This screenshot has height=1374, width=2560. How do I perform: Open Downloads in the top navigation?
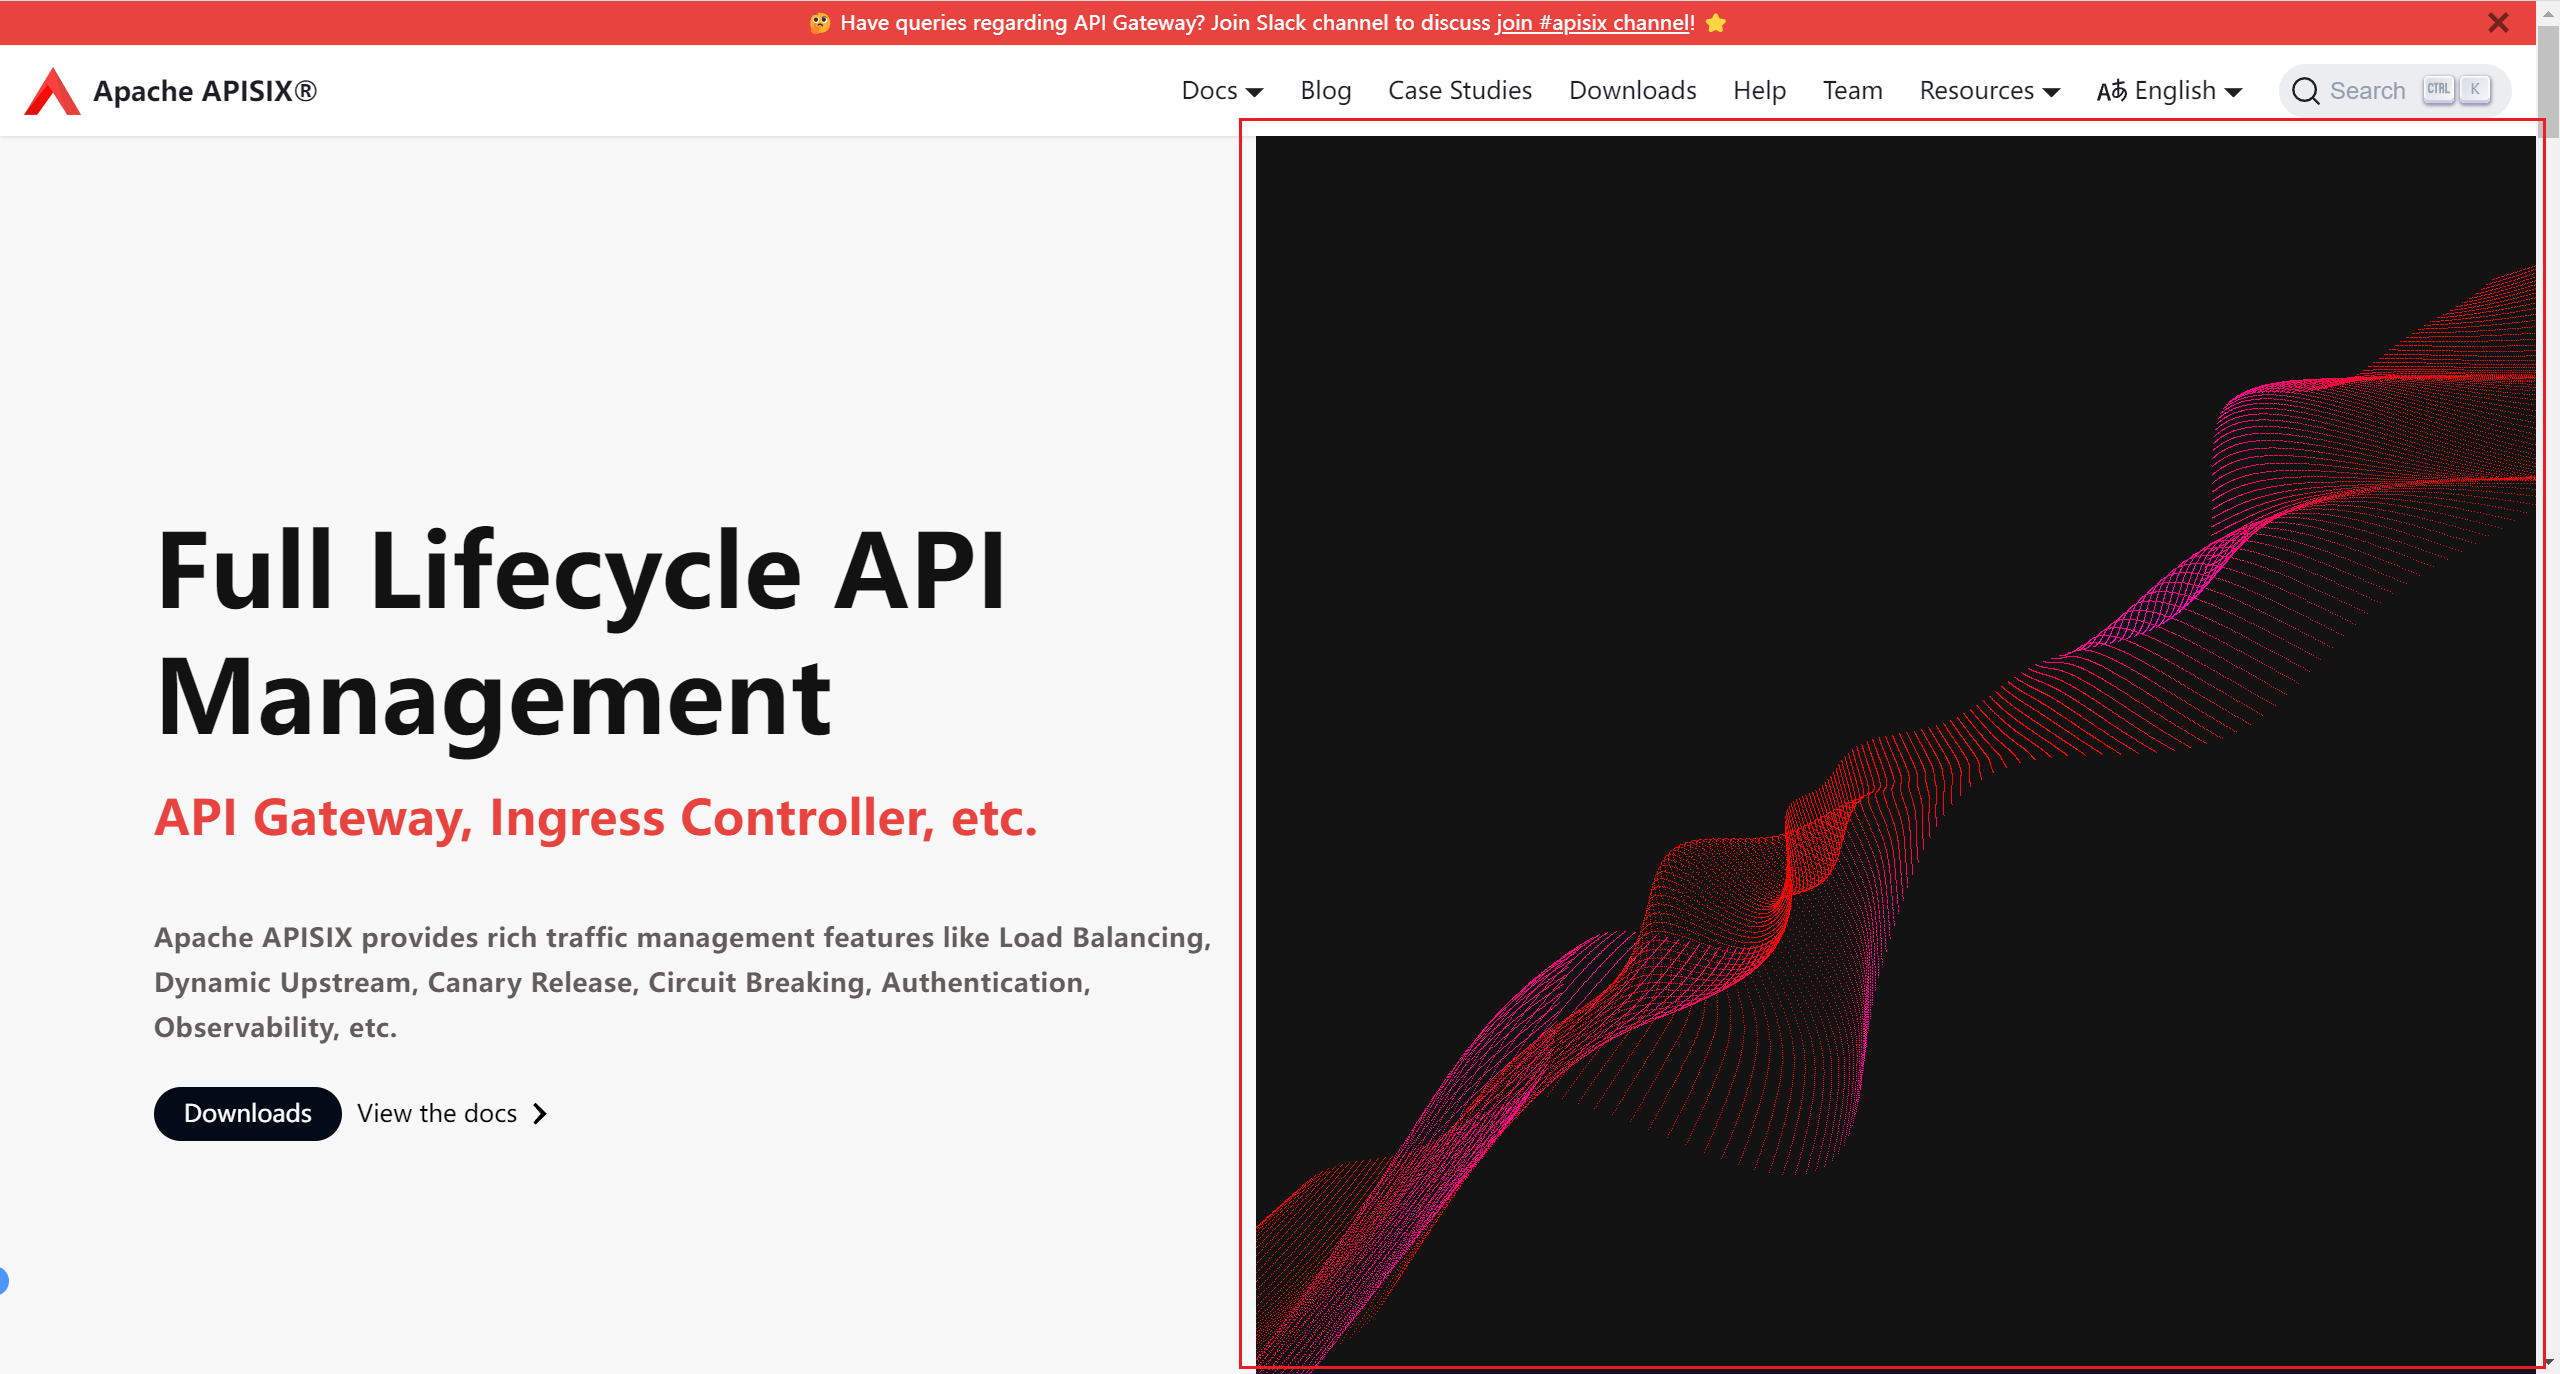pyautogui.click(x=1632, y=91)
